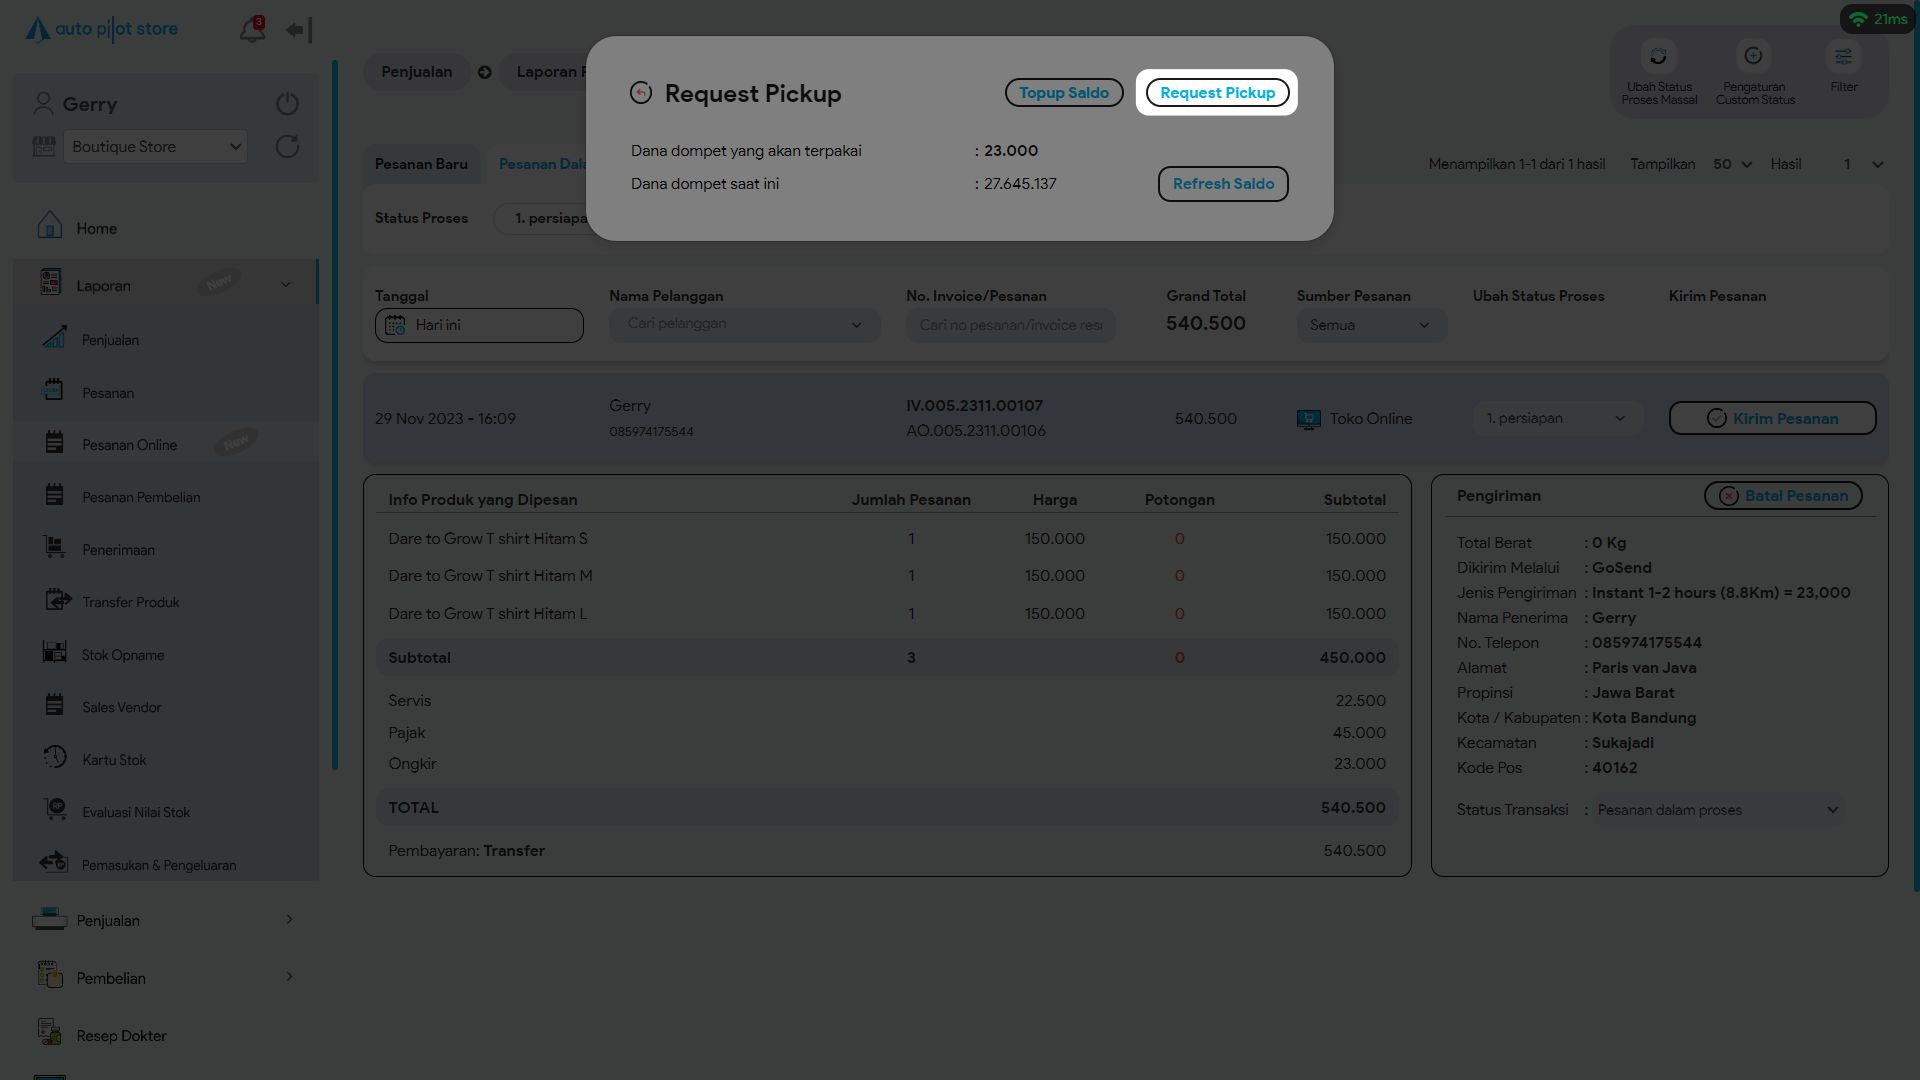
Task: Open the Filter icon
Action: point(1843,57)
